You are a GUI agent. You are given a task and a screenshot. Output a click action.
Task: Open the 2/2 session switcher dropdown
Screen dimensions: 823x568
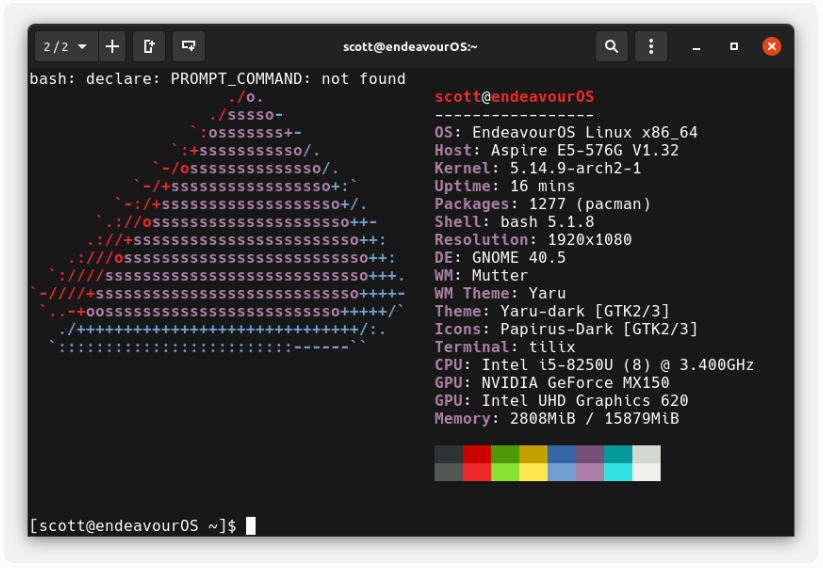tap(66, 47)
